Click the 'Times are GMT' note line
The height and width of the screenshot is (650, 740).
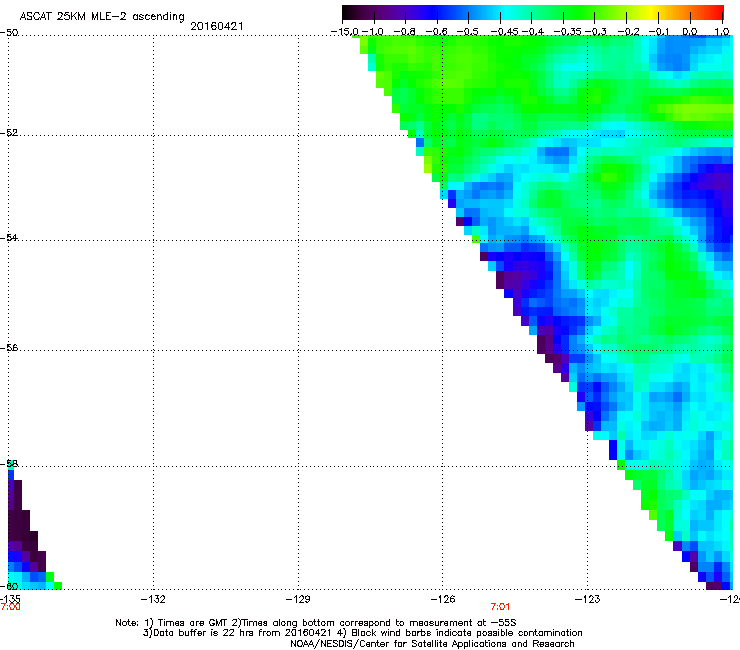tap(316, 623)
